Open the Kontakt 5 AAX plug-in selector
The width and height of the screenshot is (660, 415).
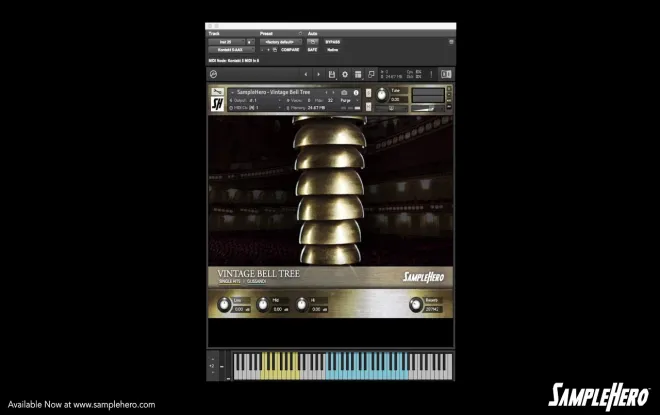[x=232, y=50]
